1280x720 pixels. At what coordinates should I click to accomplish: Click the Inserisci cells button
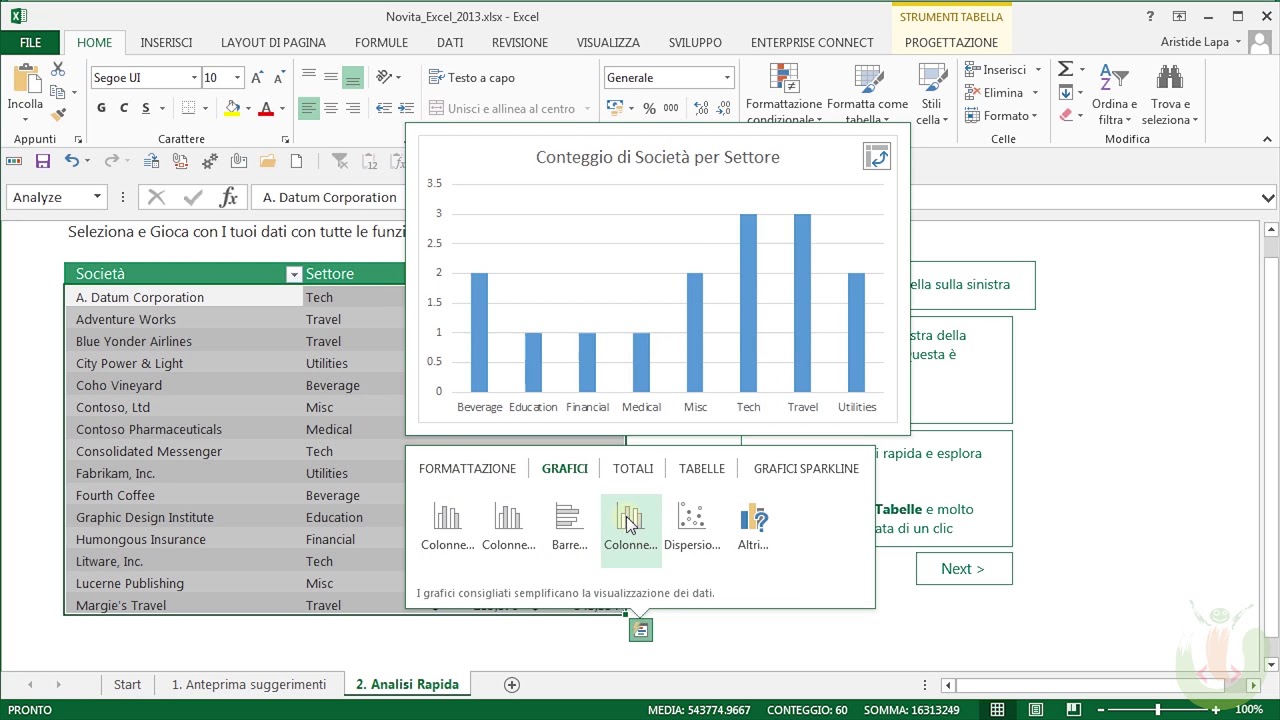pos(1003,70)
